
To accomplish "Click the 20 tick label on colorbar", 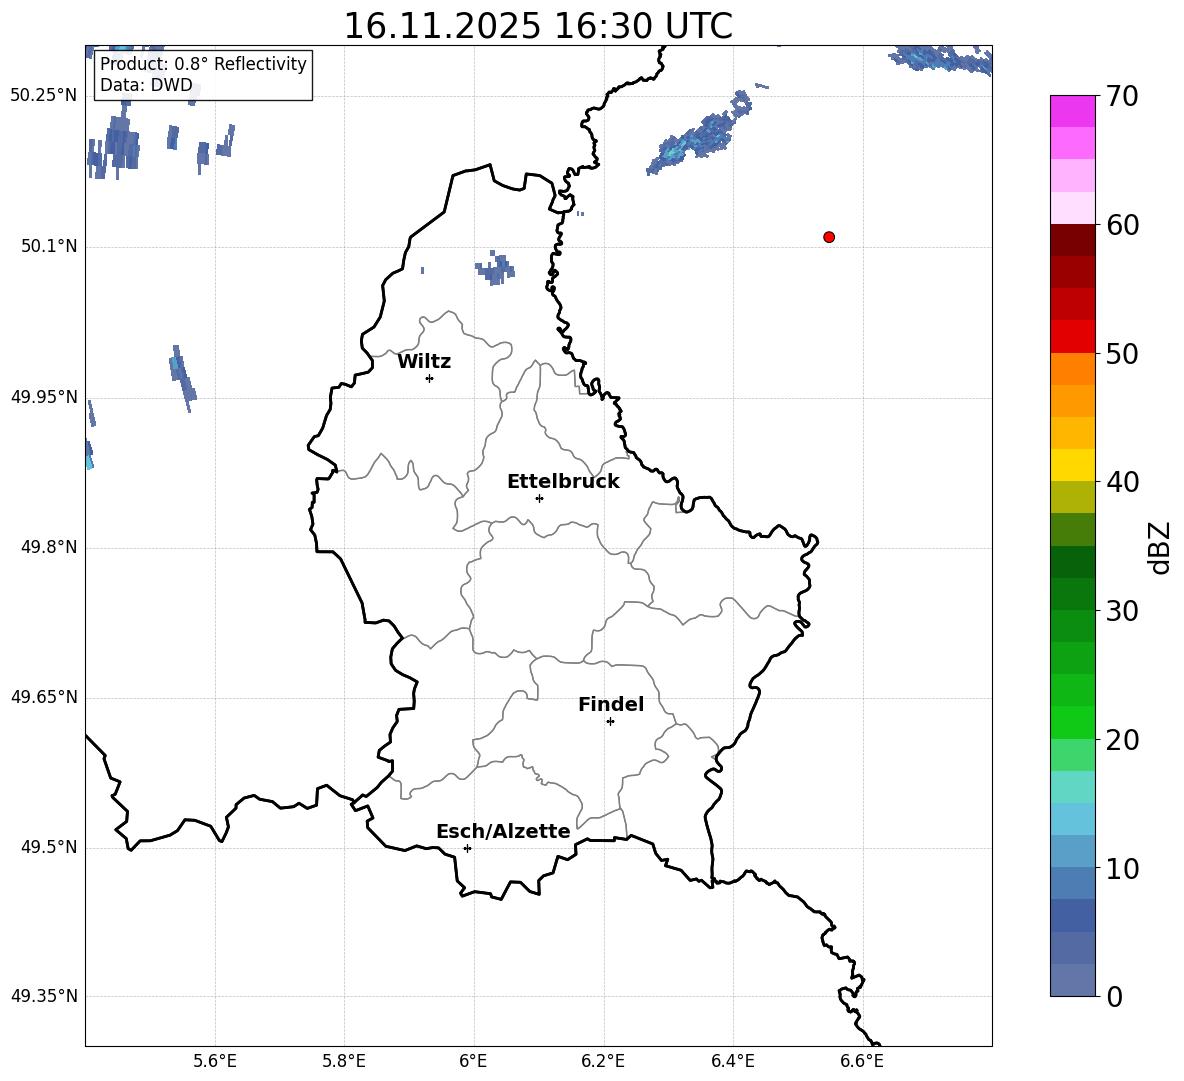I will click(x=1122, y=740).
